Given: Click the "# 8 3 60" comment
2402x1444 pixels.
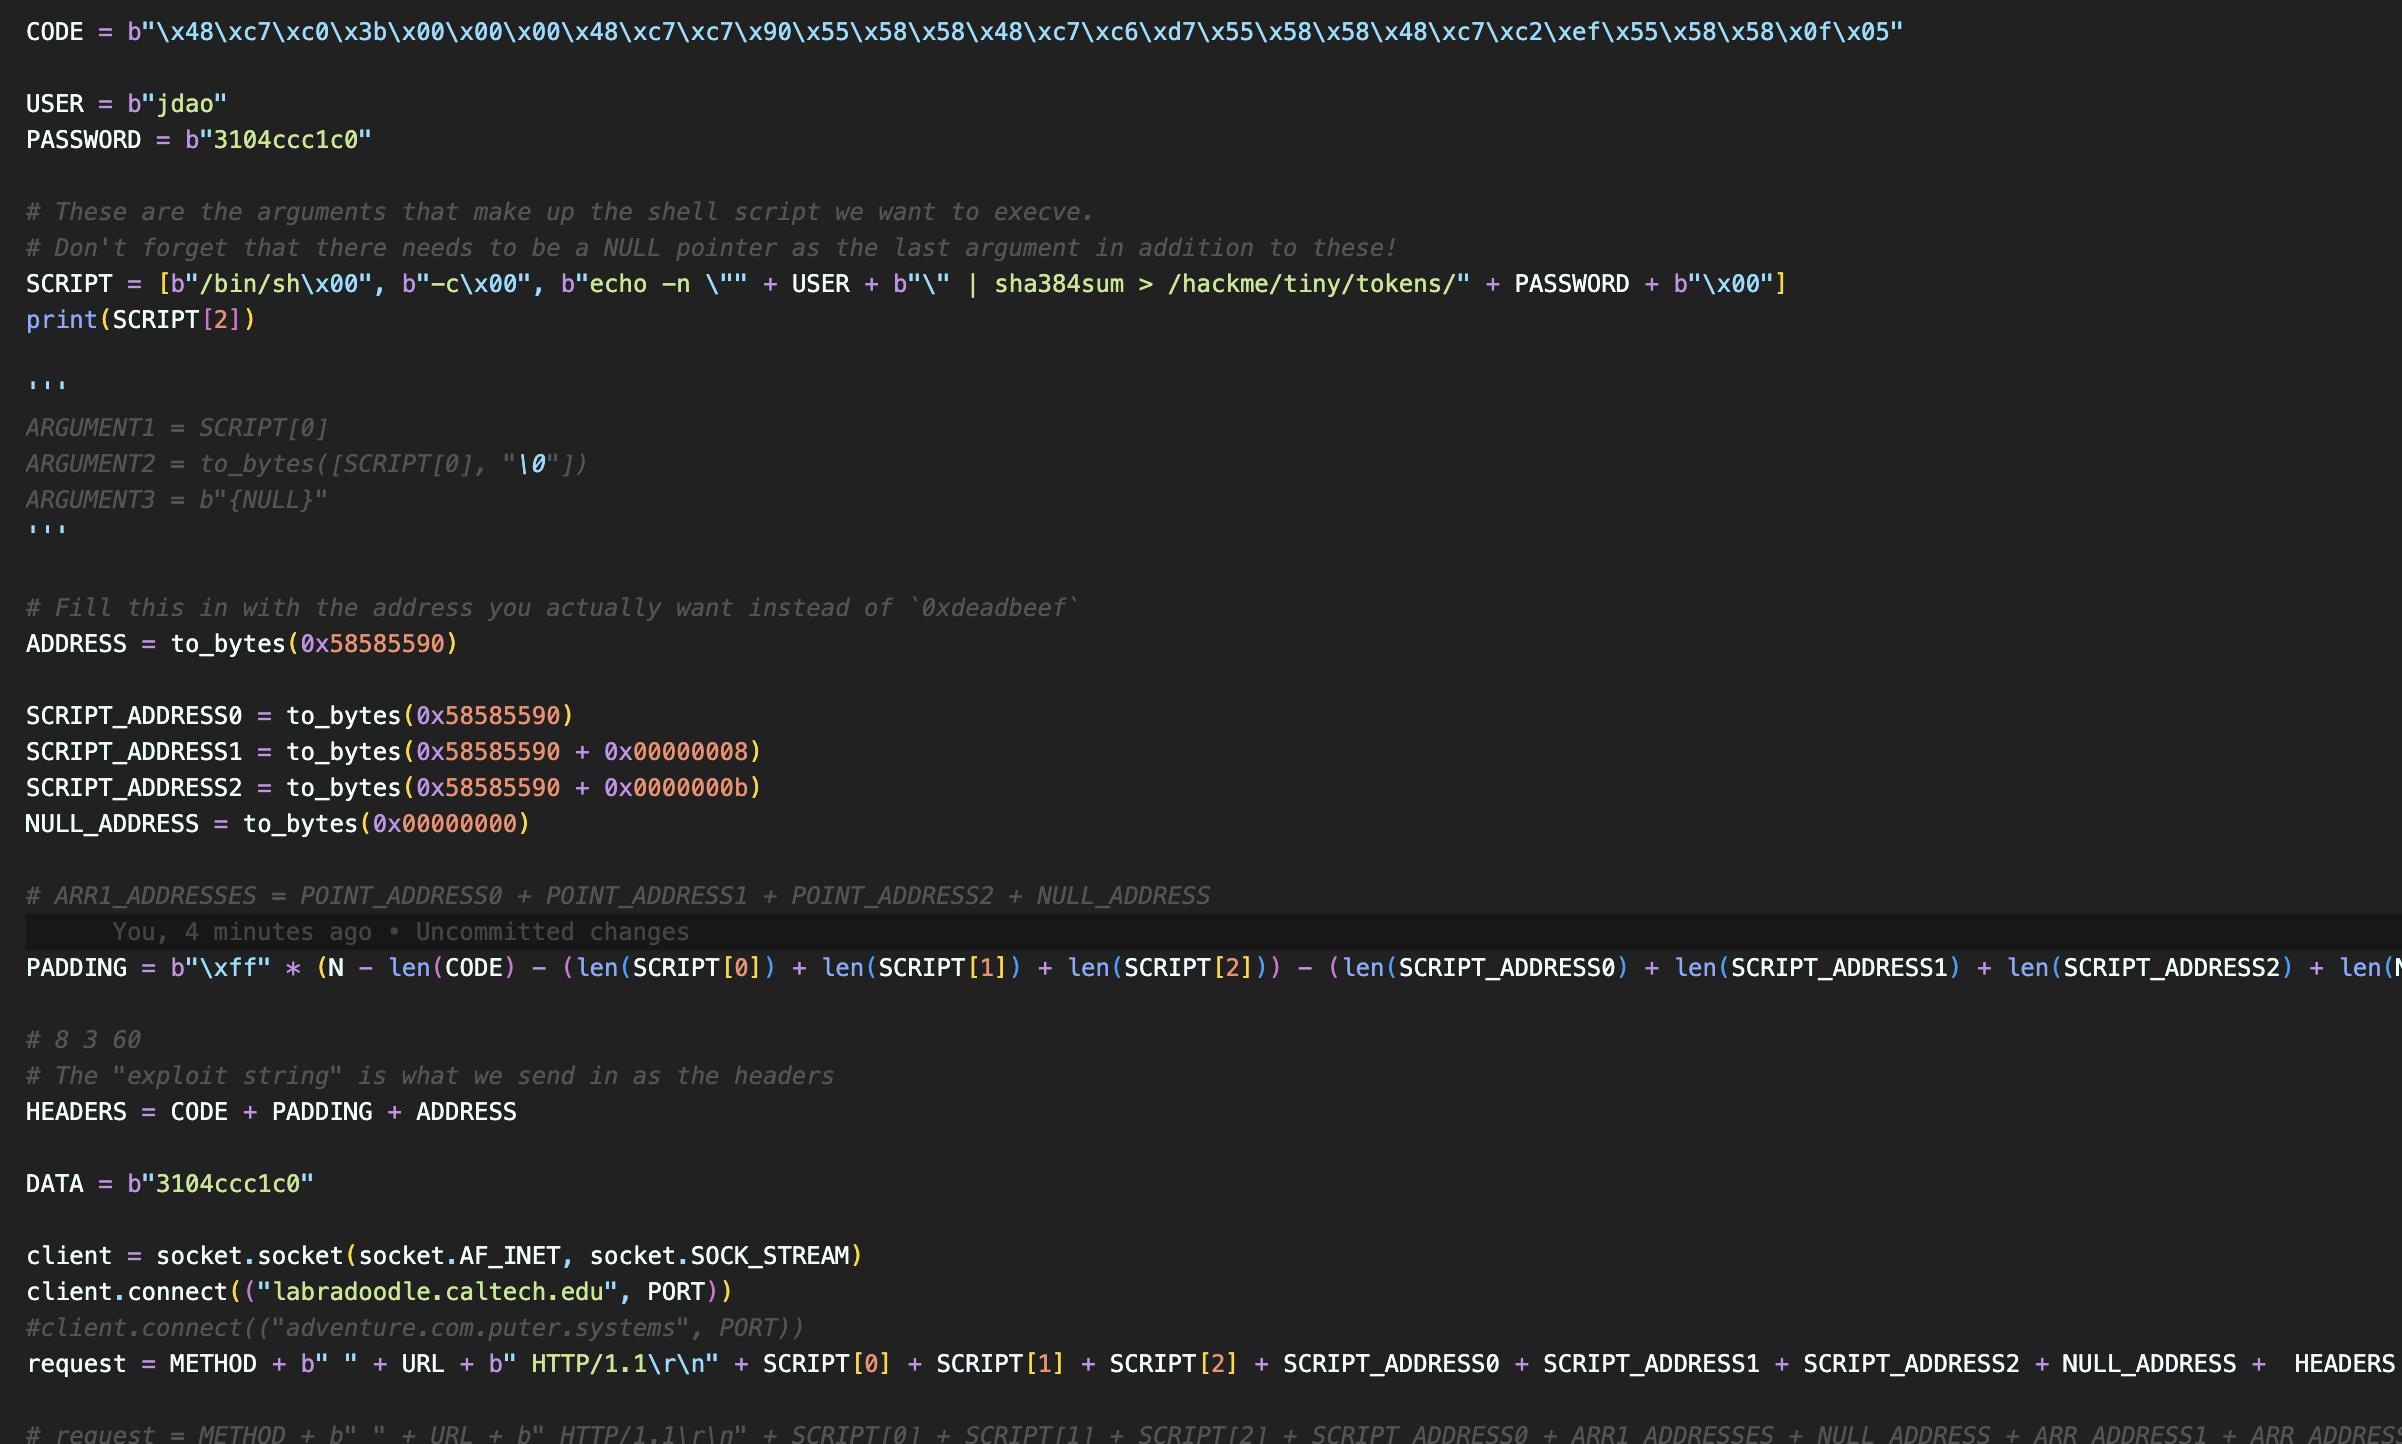Looking at the screenshot, I should [83, 1040].
